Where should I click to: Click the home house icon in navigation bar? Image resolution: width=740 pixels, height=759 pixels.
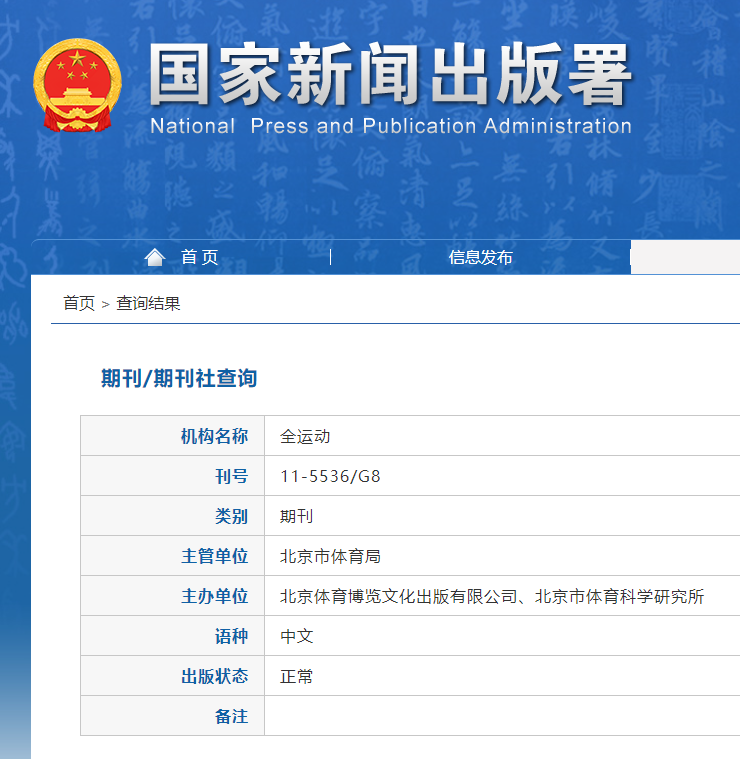[x=155, y=257]
